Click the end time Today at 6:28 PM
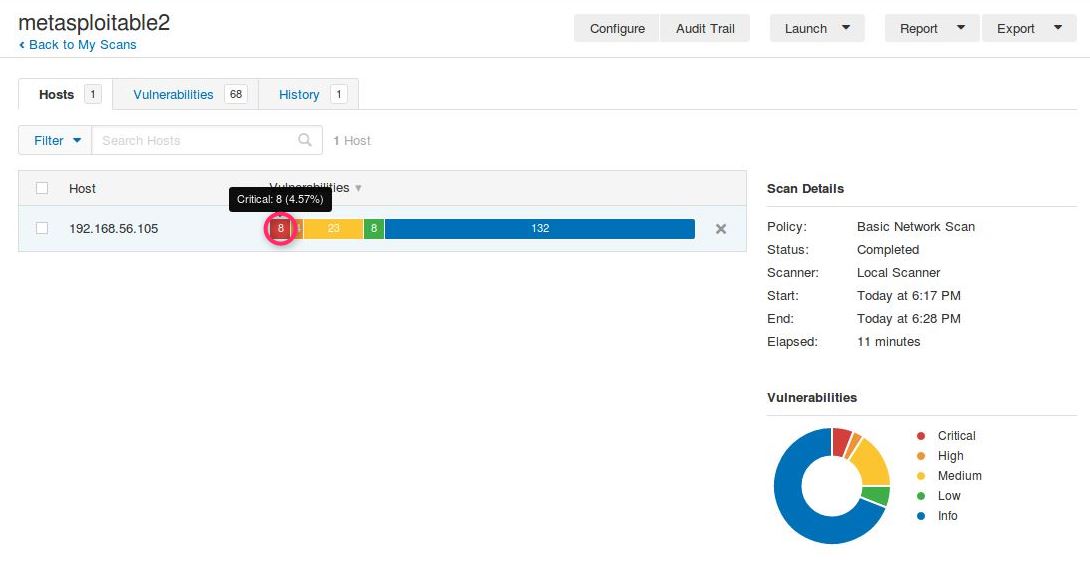The image size is (1090, 561). (909, 318)
